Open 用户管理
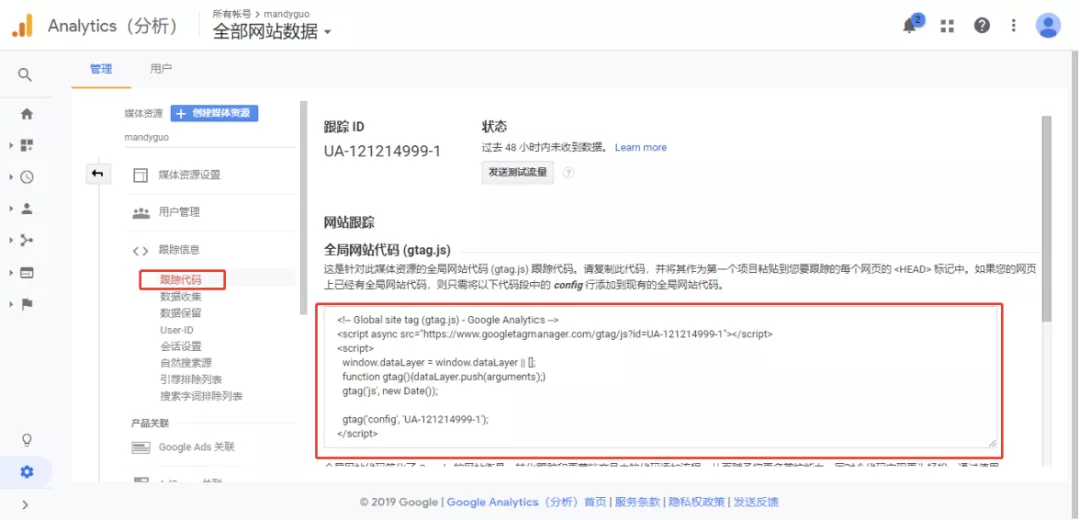Screen dimensions: 1080x520 click(x=179, y=212)
